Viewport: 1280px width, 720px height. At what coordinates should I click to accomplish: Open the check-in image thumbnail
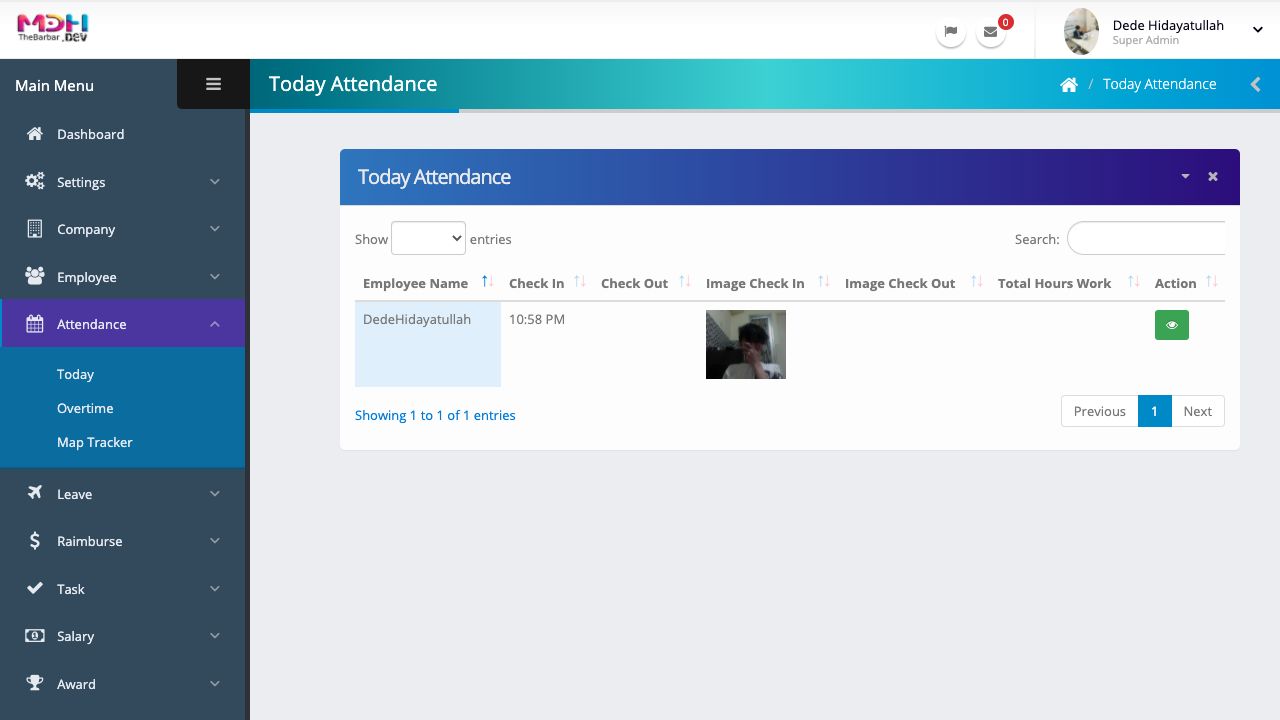click(746, 344)
